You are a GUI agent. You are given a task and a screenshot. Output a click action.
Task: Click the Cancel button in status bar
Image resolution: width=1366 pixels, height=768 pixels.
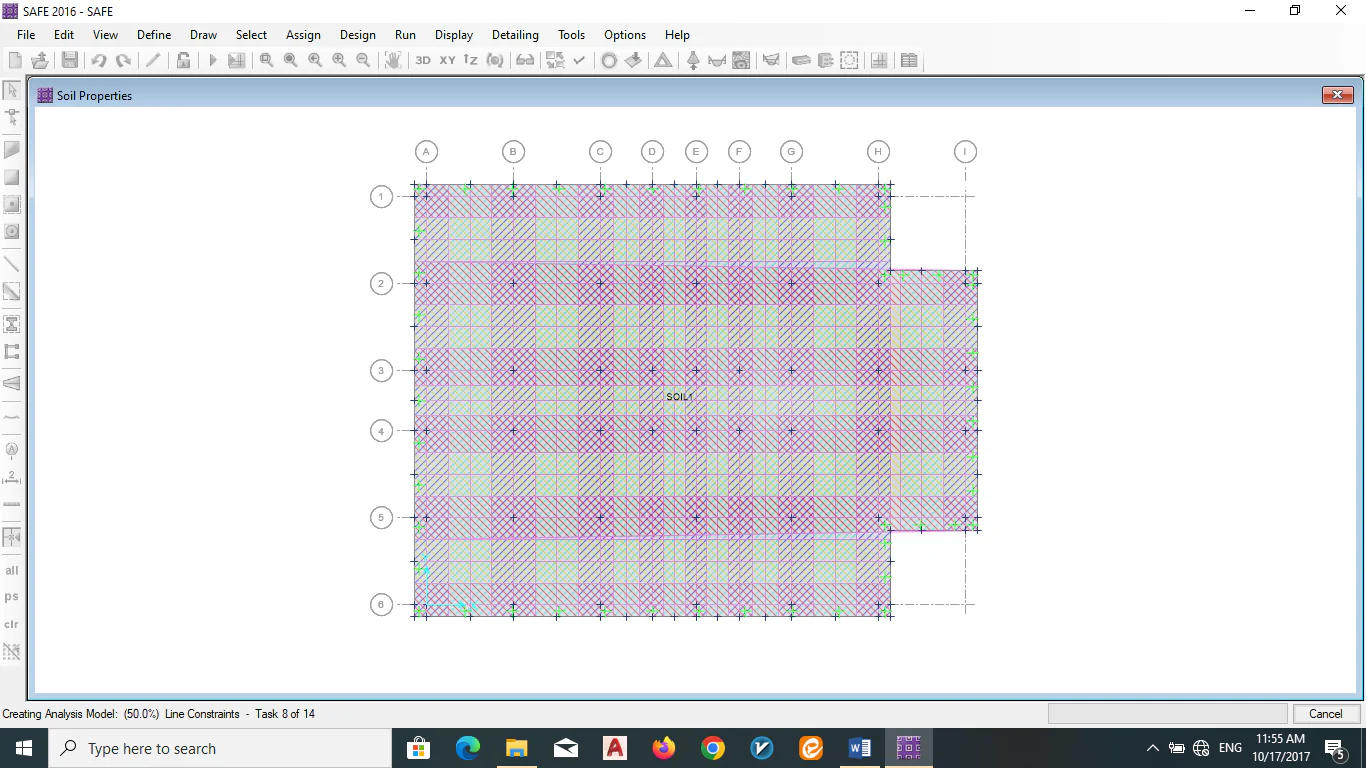[x=1325, y=714]
